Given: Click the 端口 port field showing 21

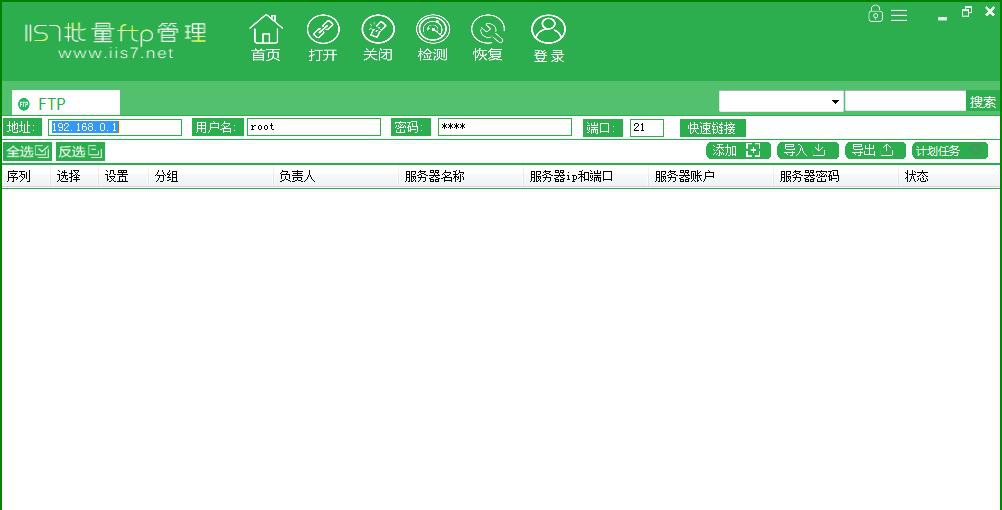Looking at the screenshot, I should coord(647,127).
